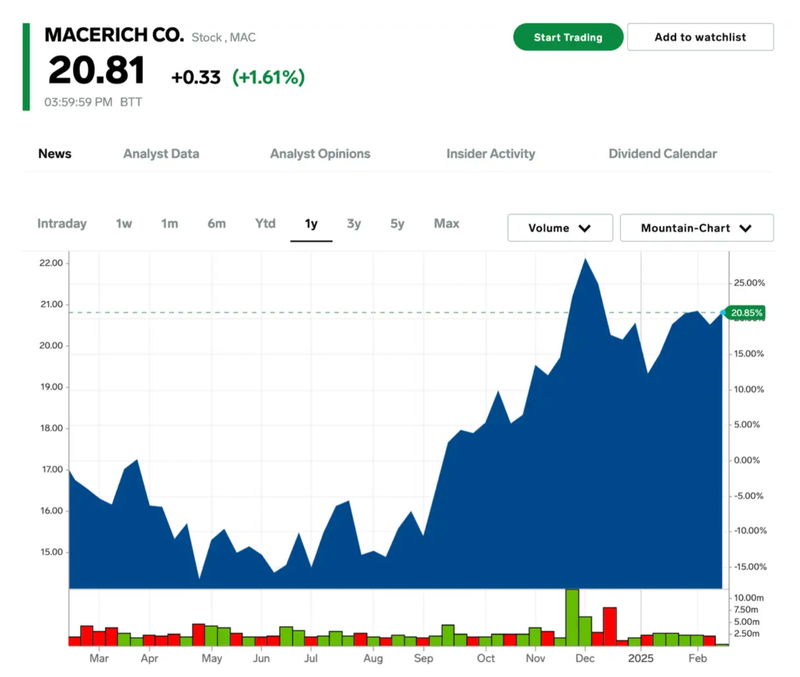Select the 1w chart range

coord(124,224)
